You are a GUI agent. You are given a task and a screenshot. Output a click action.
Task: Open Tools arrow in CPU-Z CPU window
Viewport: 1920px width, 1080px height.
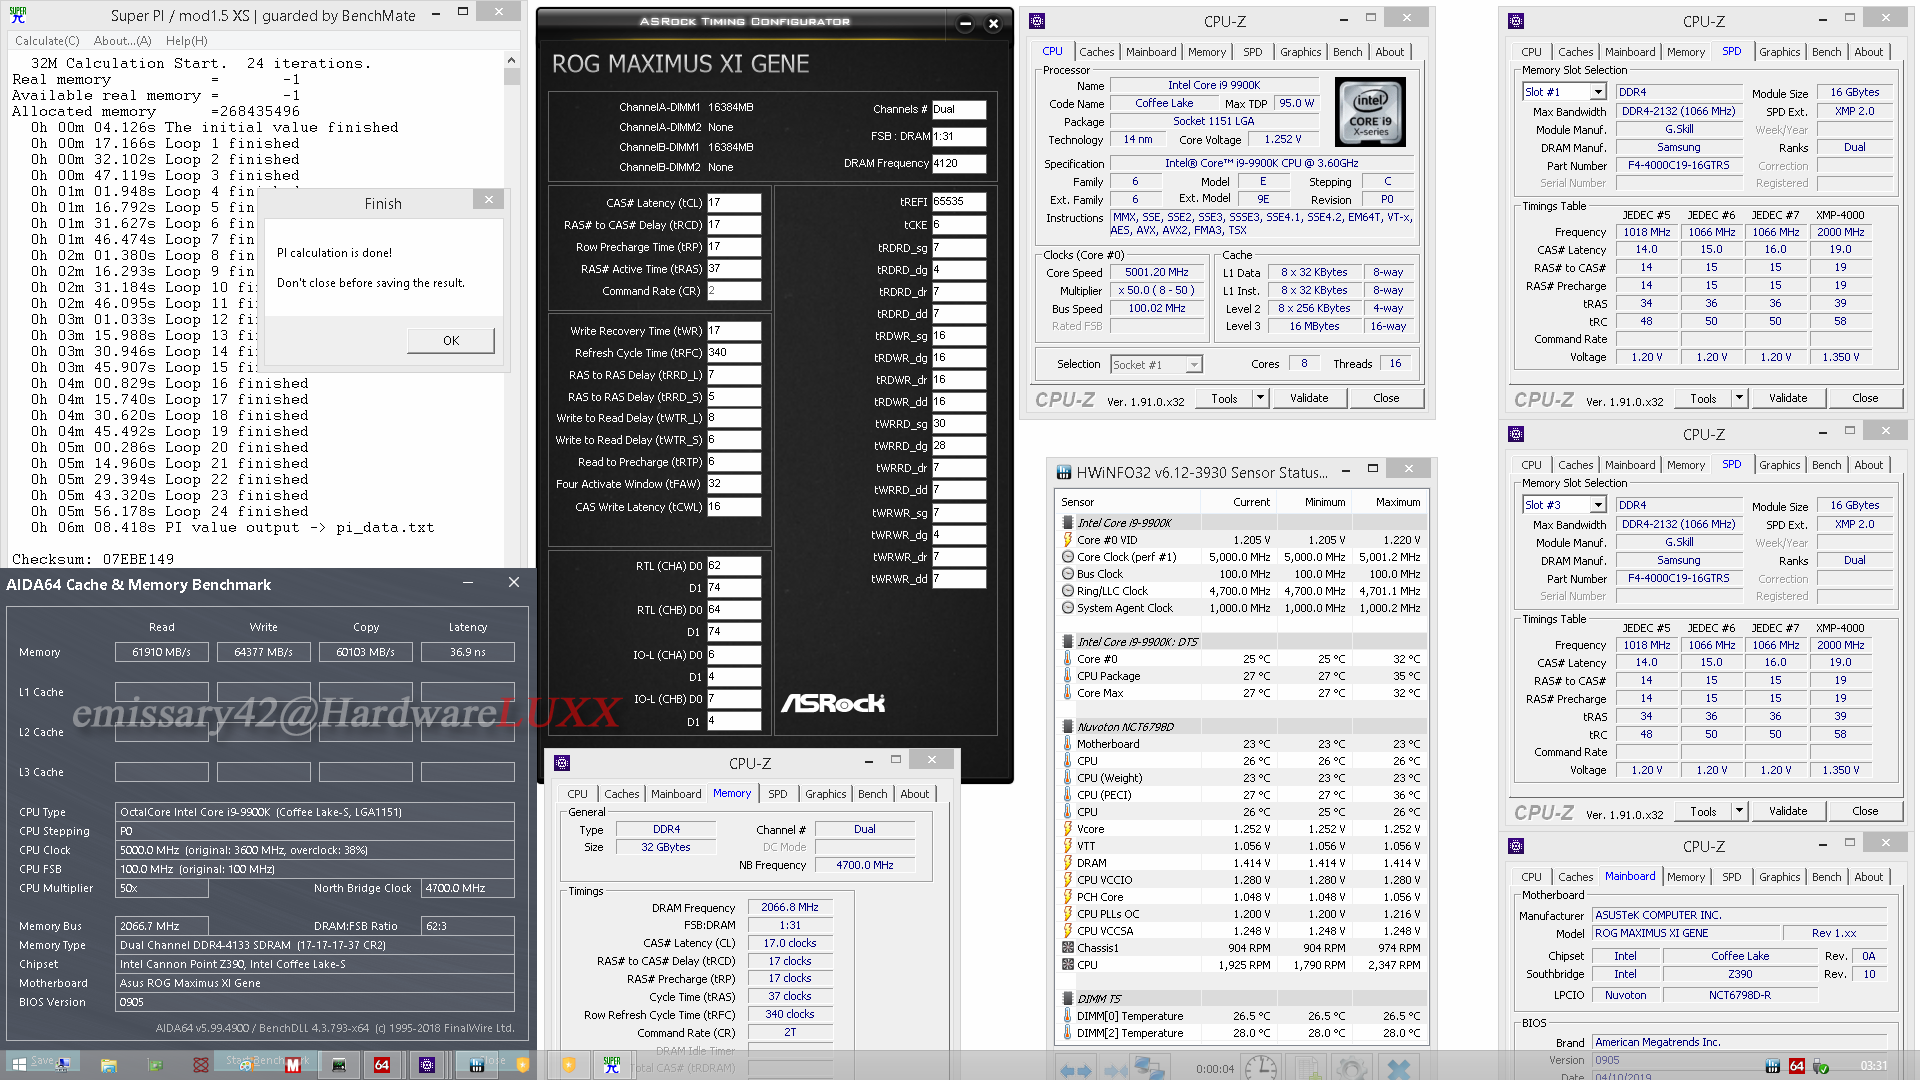[1260, 398]
